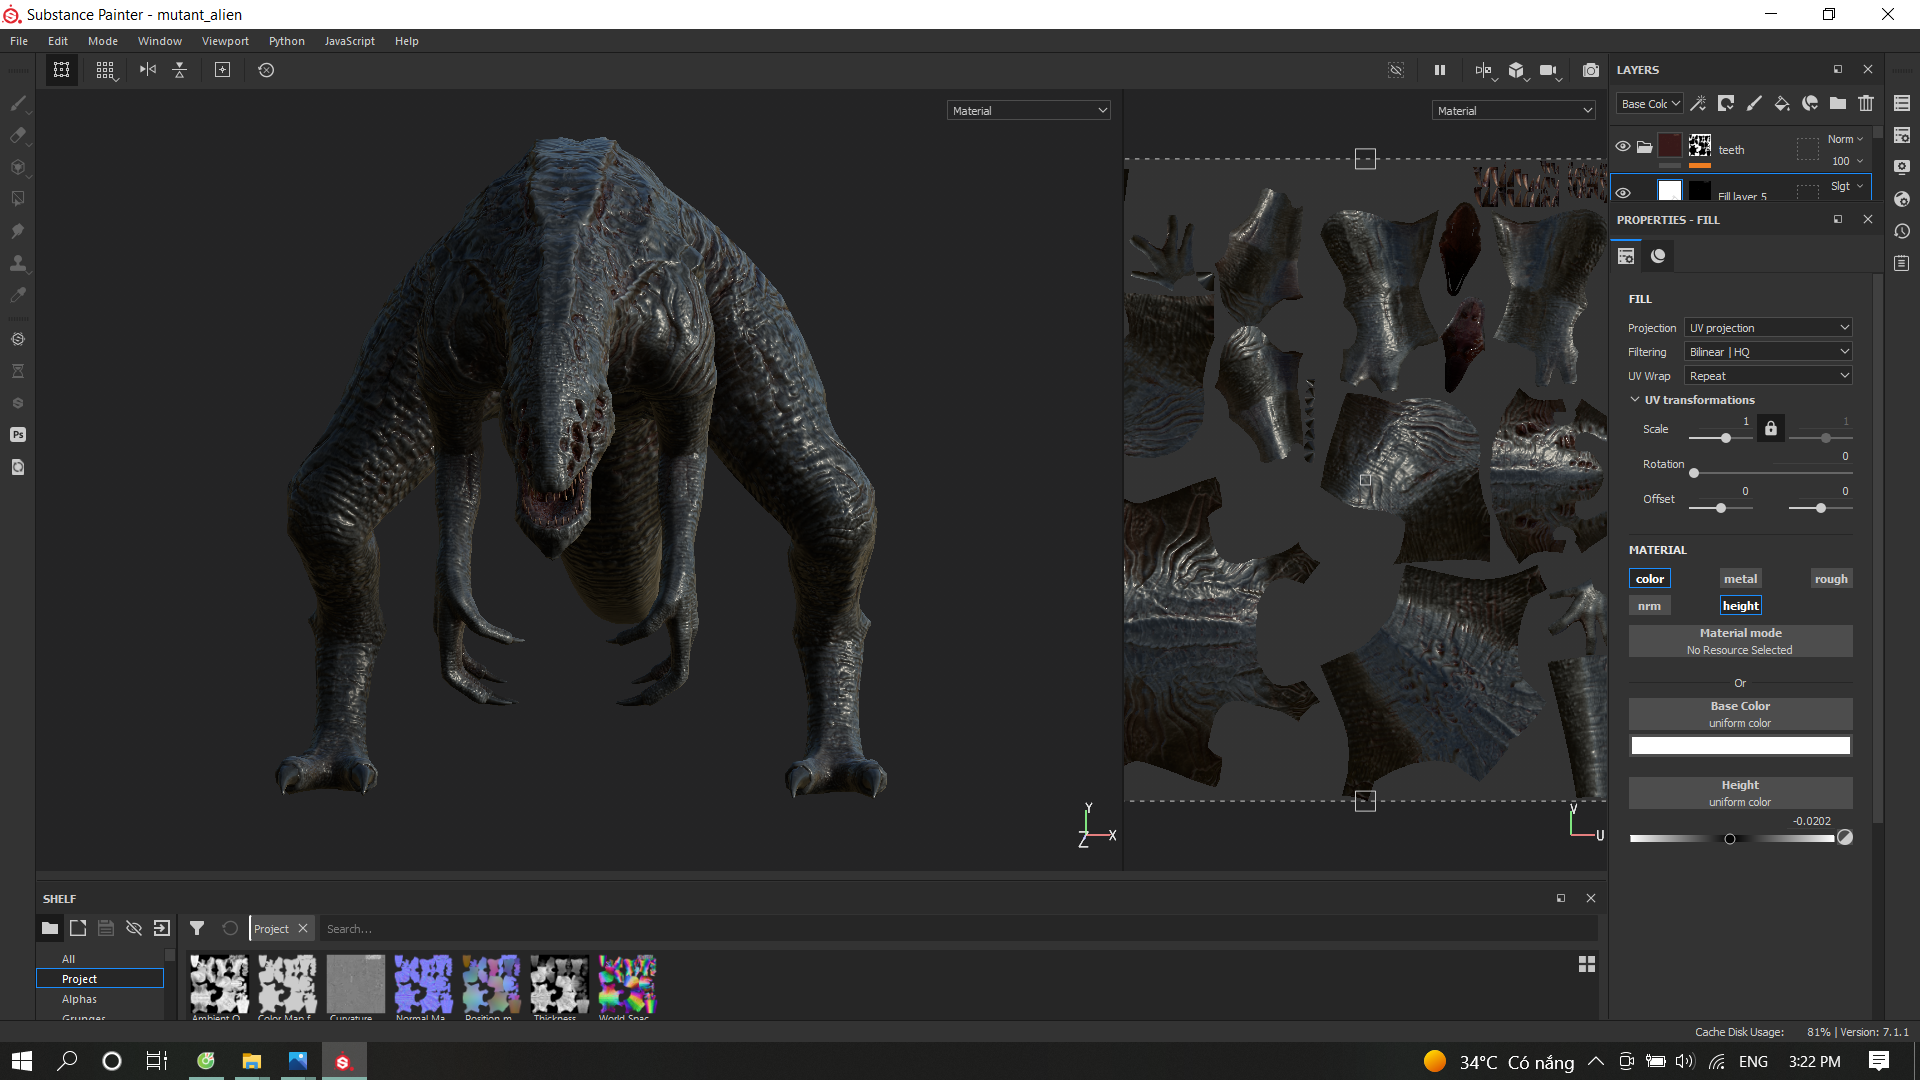Select the Polygon Fill tool

tap(18, 199)
